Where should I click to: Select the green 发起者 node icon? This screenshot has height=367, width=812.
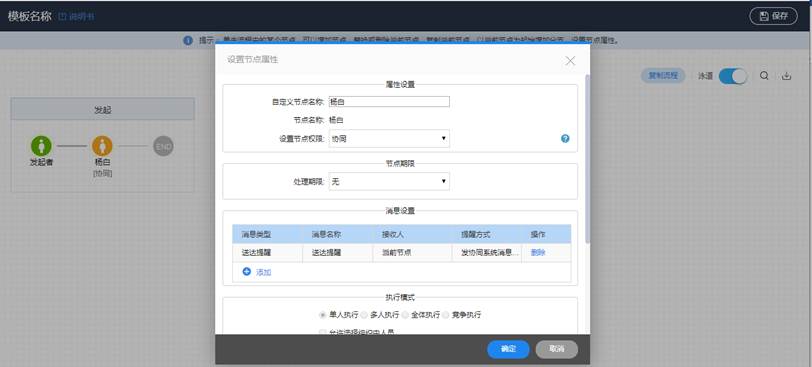pyautogui.click(x=41, y=146)
